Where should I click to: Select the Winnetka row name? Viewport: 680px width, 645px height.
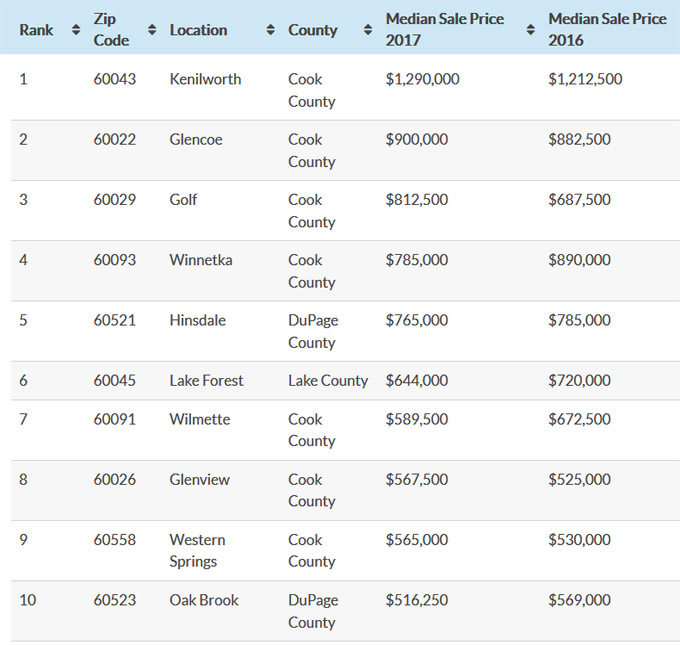tap(201, 260)
